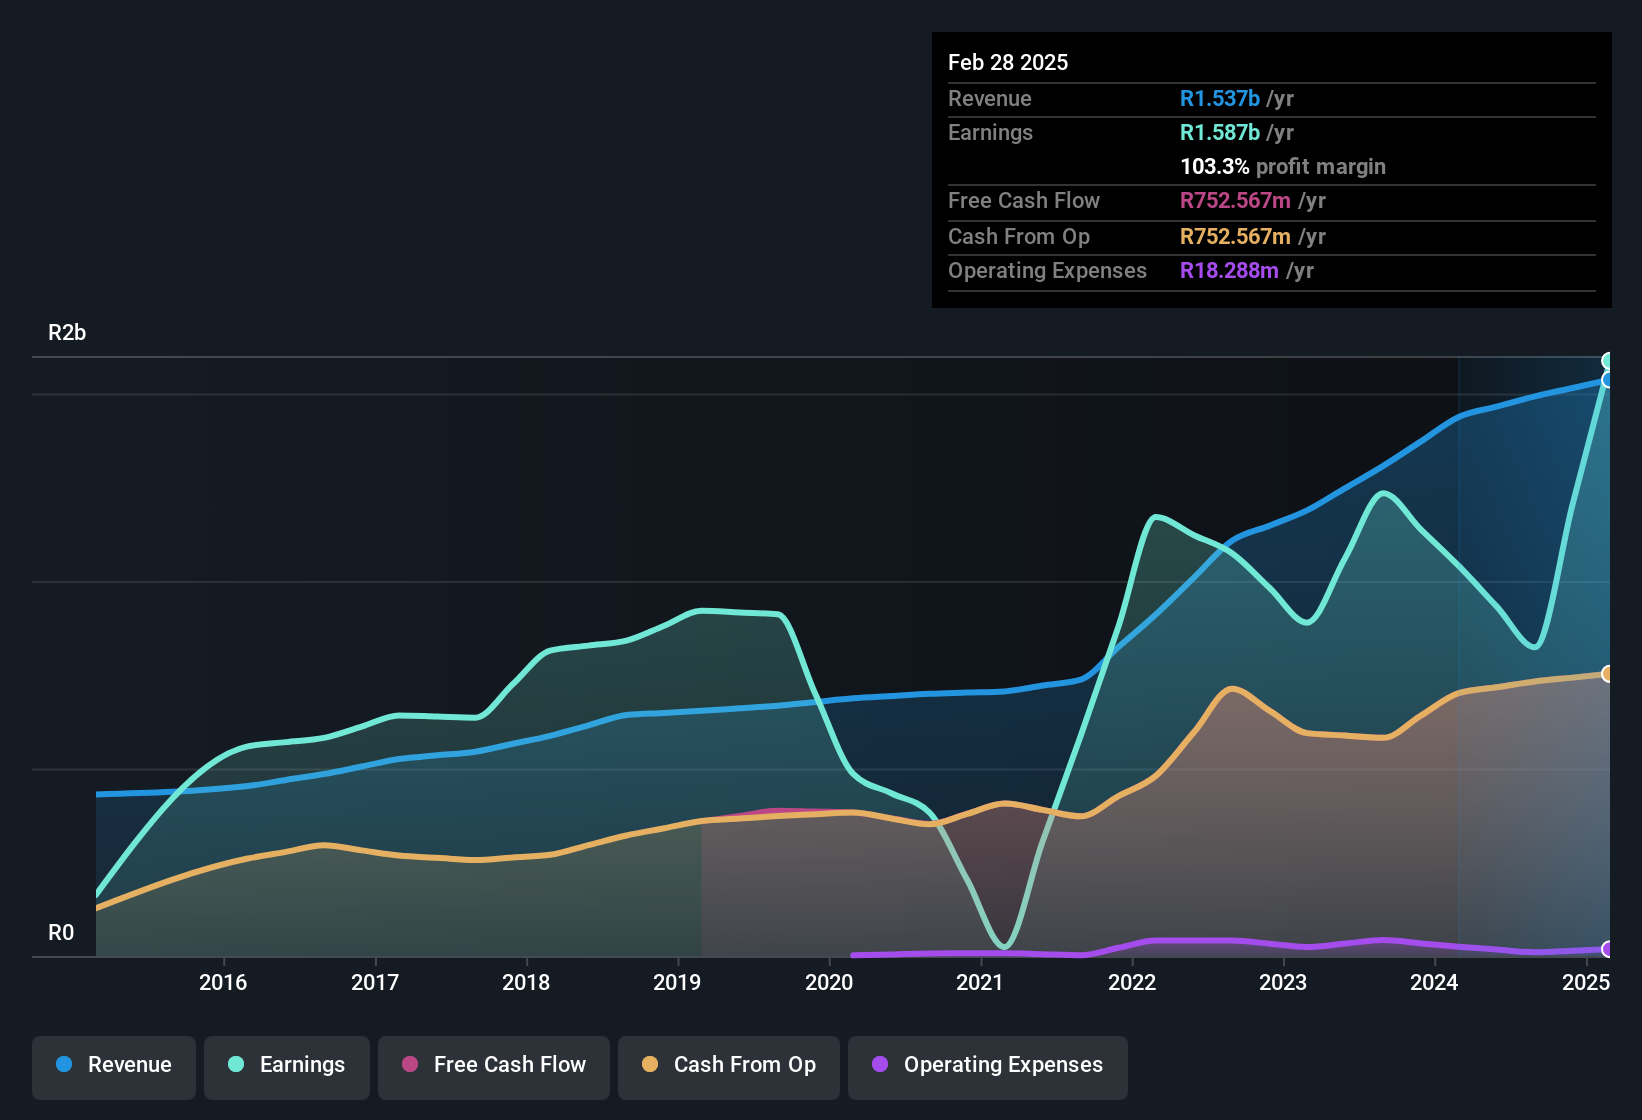
Task: Toggle the Cash From Op legend button
Action: [x=729, y=1068]
